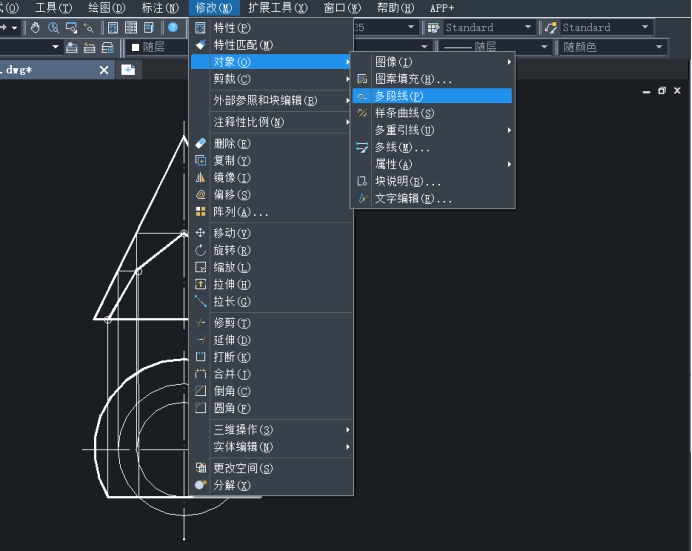The image size is (692, 551).
Task: Open the 绘图 menu in menu bar
Action: [x=106, y=7]
